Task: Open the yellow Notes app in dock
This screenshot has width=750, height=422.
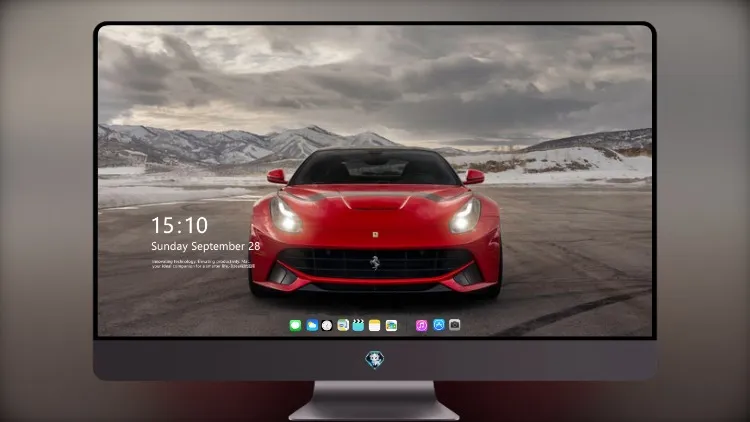Action: click(375, 325)
